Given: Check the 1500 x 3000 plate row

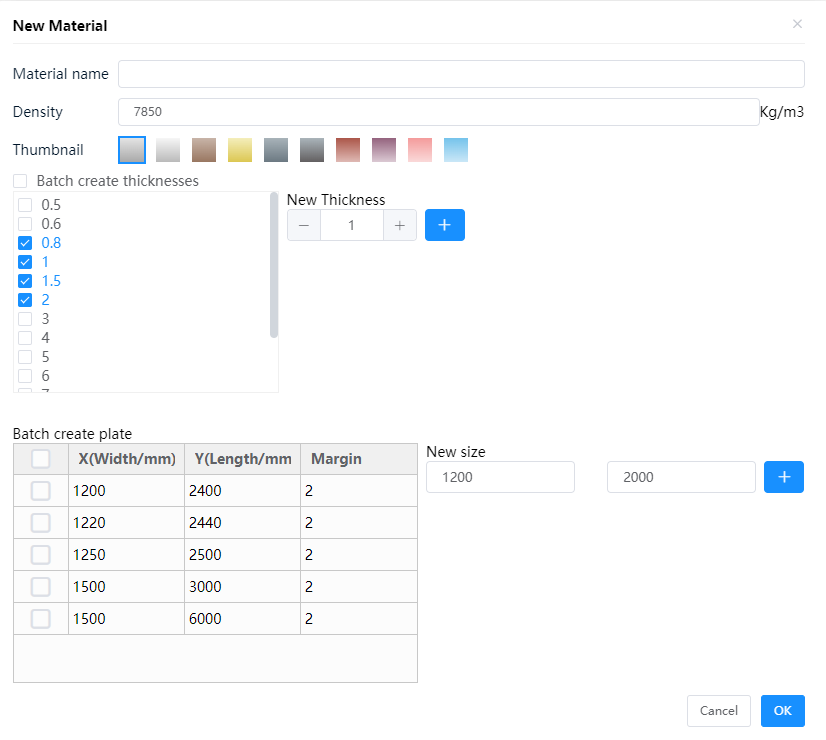Looking at the screenshot, I should tap(41, 587).
